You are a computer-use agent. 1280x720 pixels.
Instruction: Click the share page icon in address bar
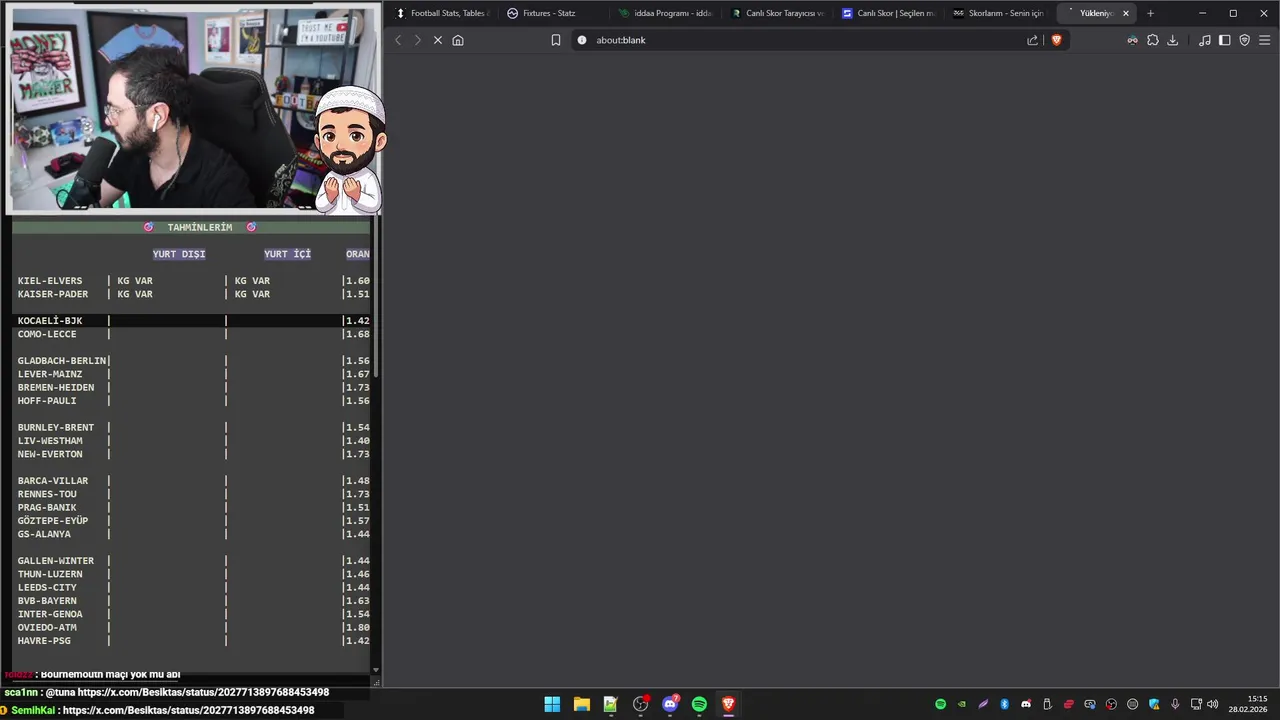click(1033, 40)
